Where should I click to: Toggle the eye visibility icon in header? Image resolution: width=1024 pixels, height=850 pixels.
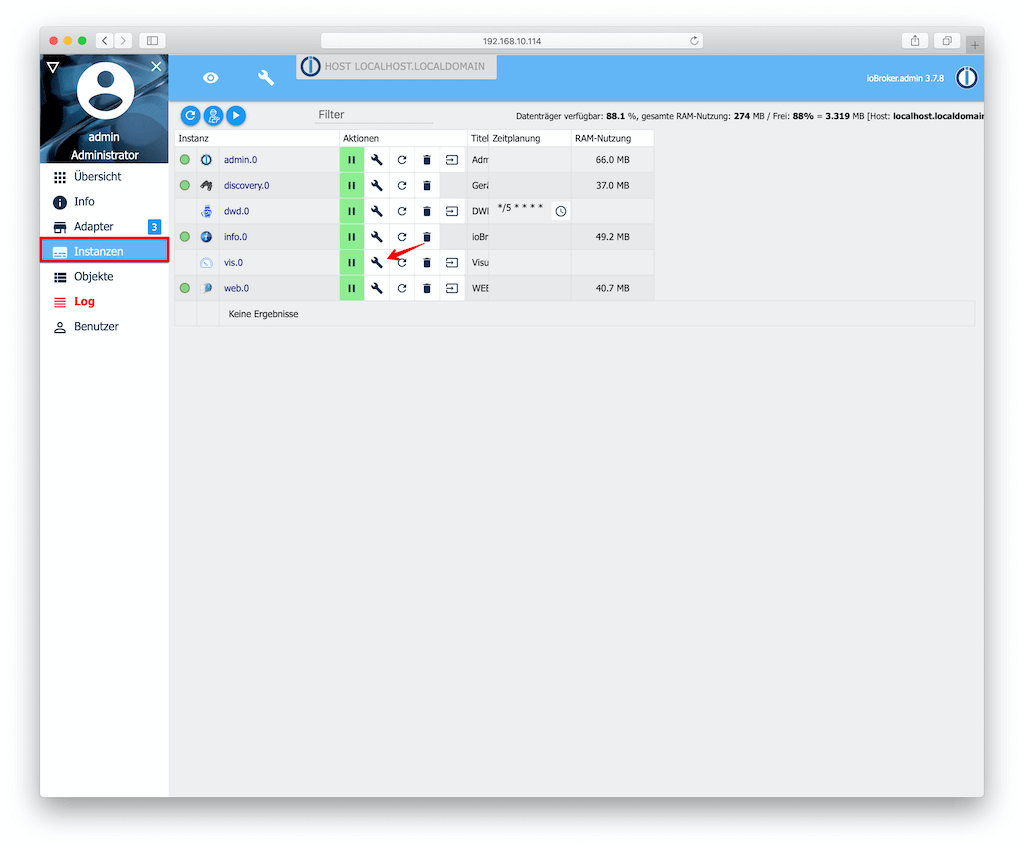(210, 78)
